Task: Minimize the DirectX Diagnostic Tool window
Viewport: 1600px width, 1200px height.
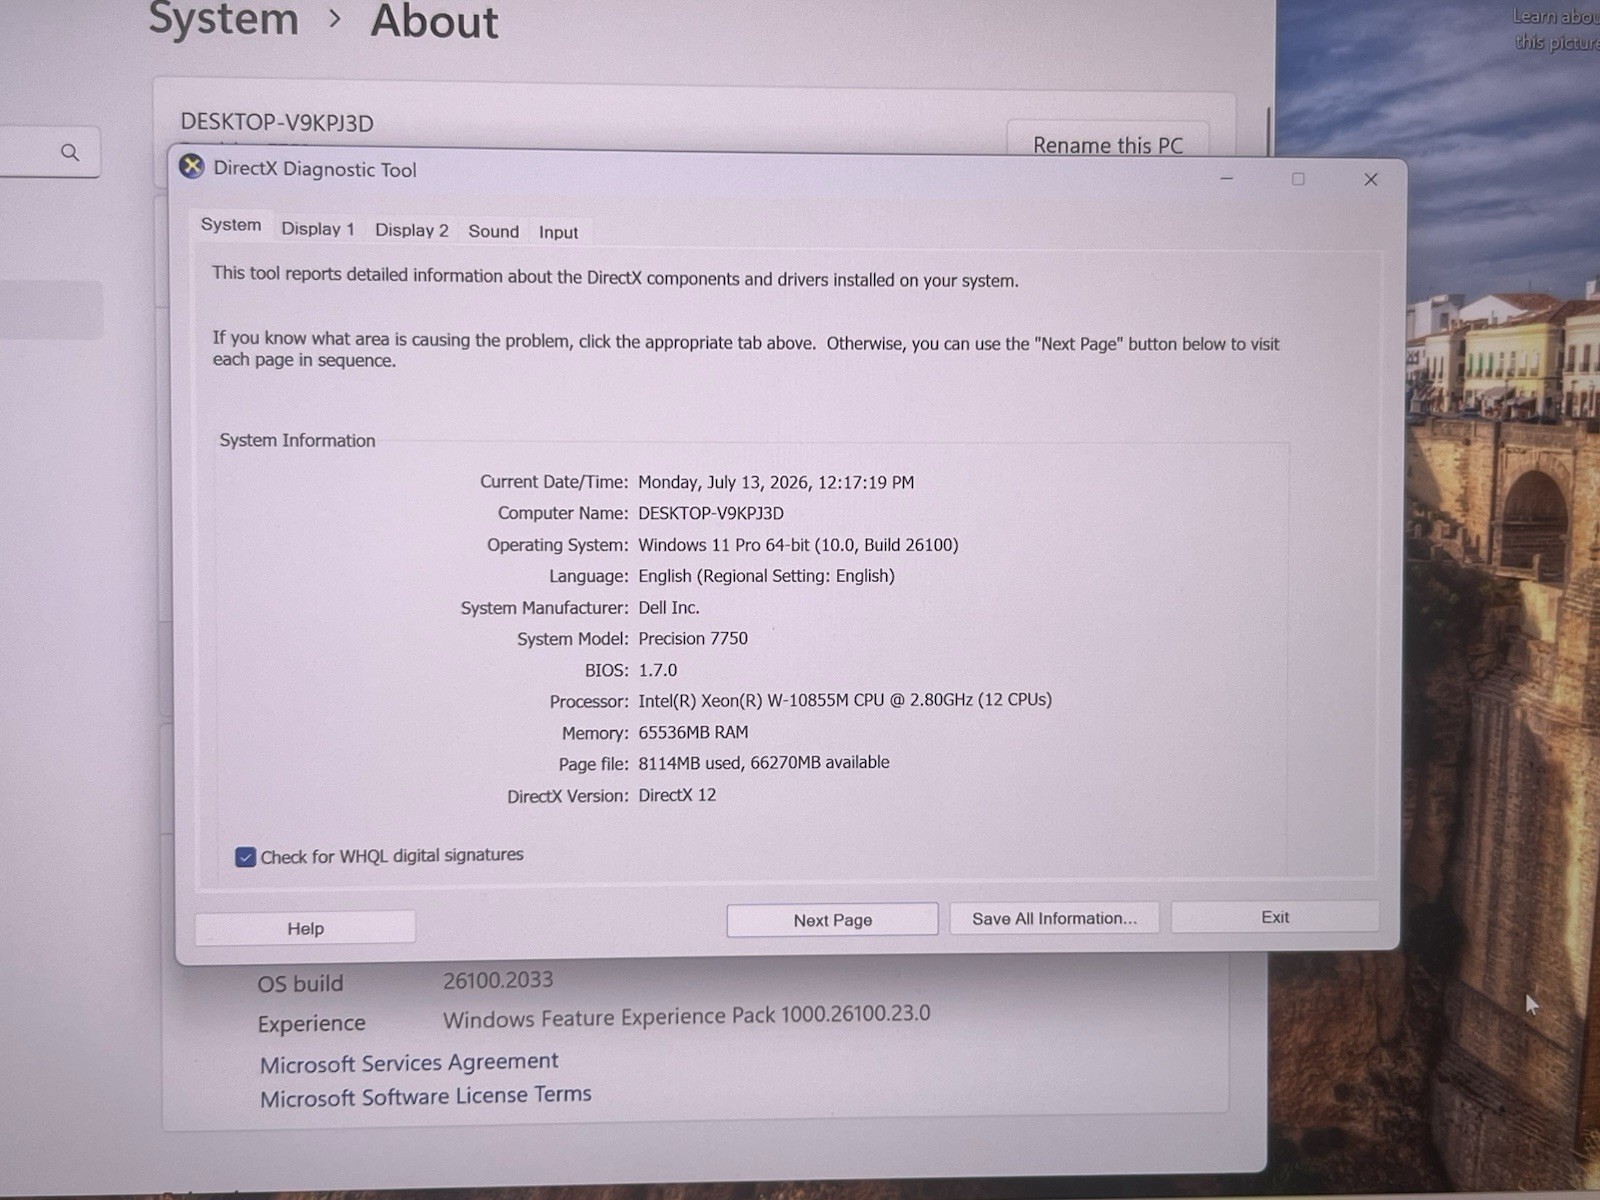Action: (1227, 178)
